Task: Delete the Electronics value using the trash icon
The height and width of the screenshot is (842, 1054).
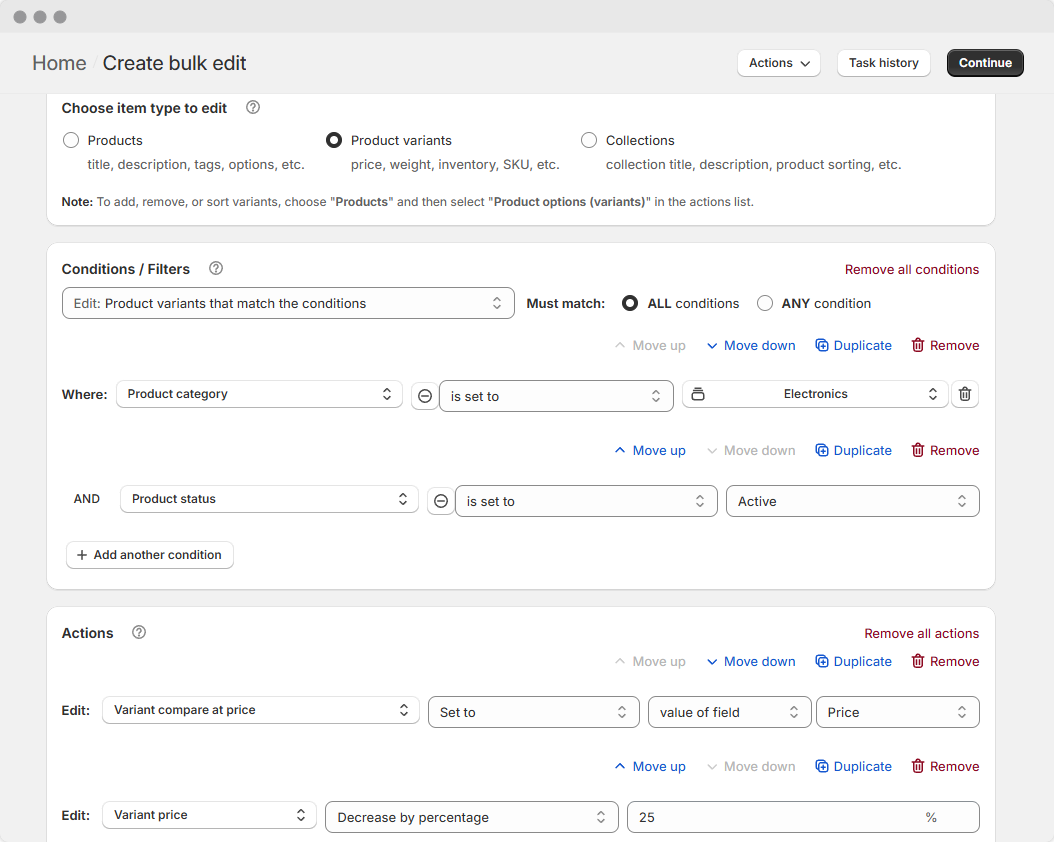Action: (964, 394)
